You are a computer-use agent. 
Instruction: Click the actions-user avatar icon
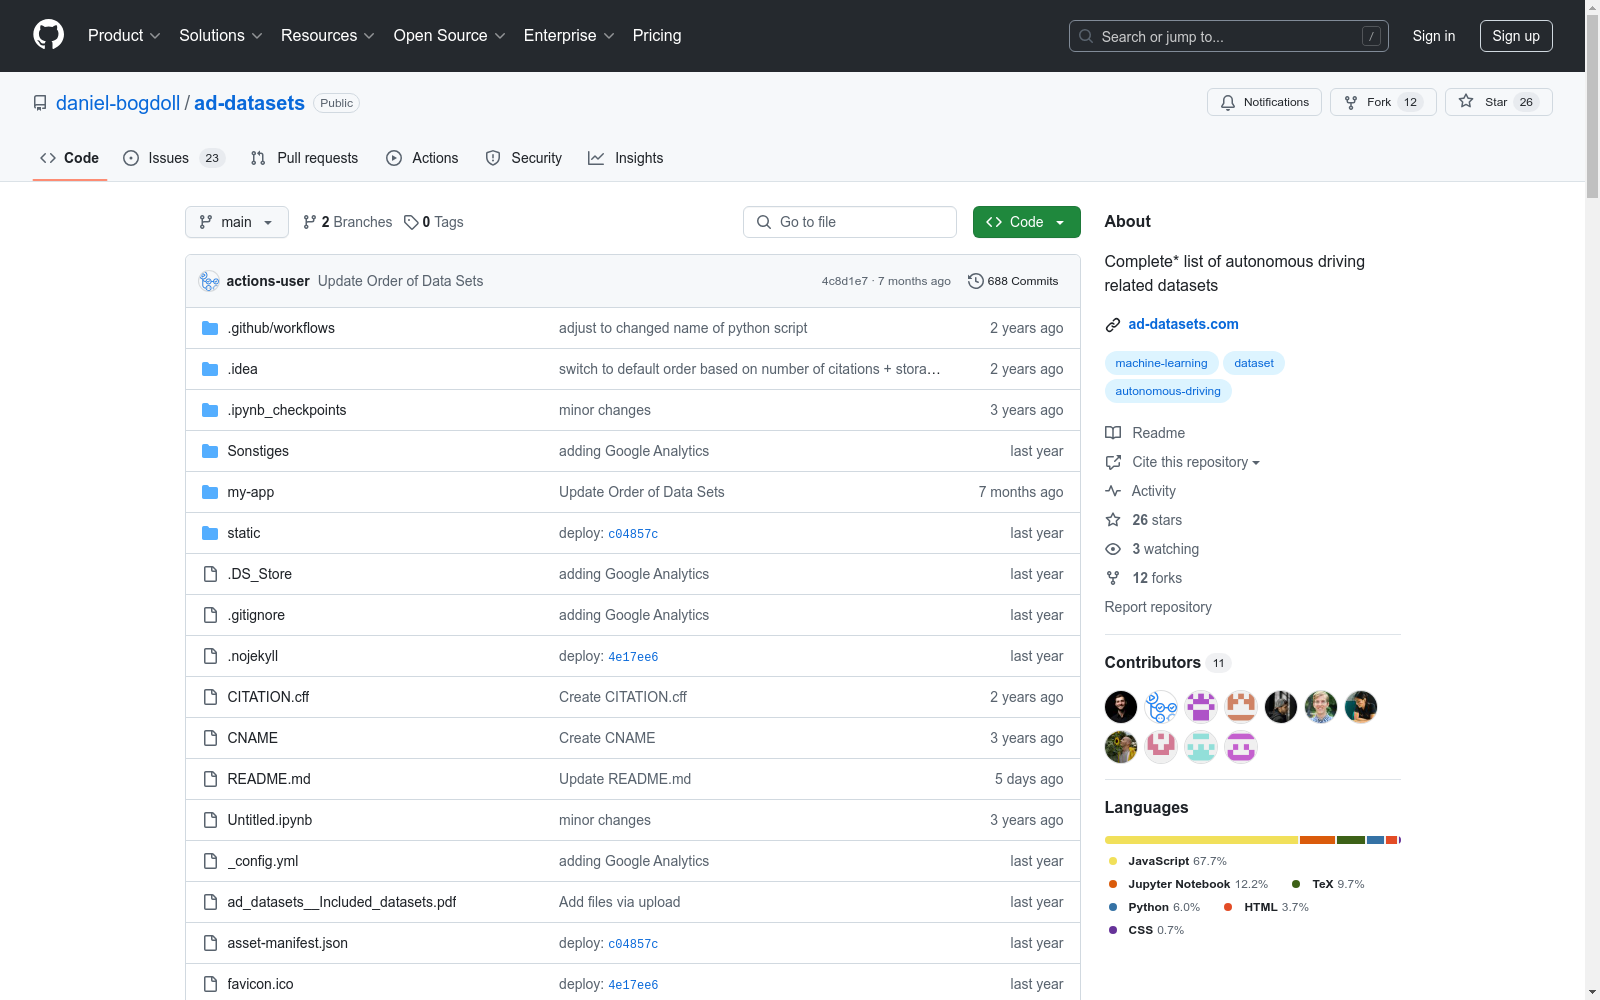(209, 281)
